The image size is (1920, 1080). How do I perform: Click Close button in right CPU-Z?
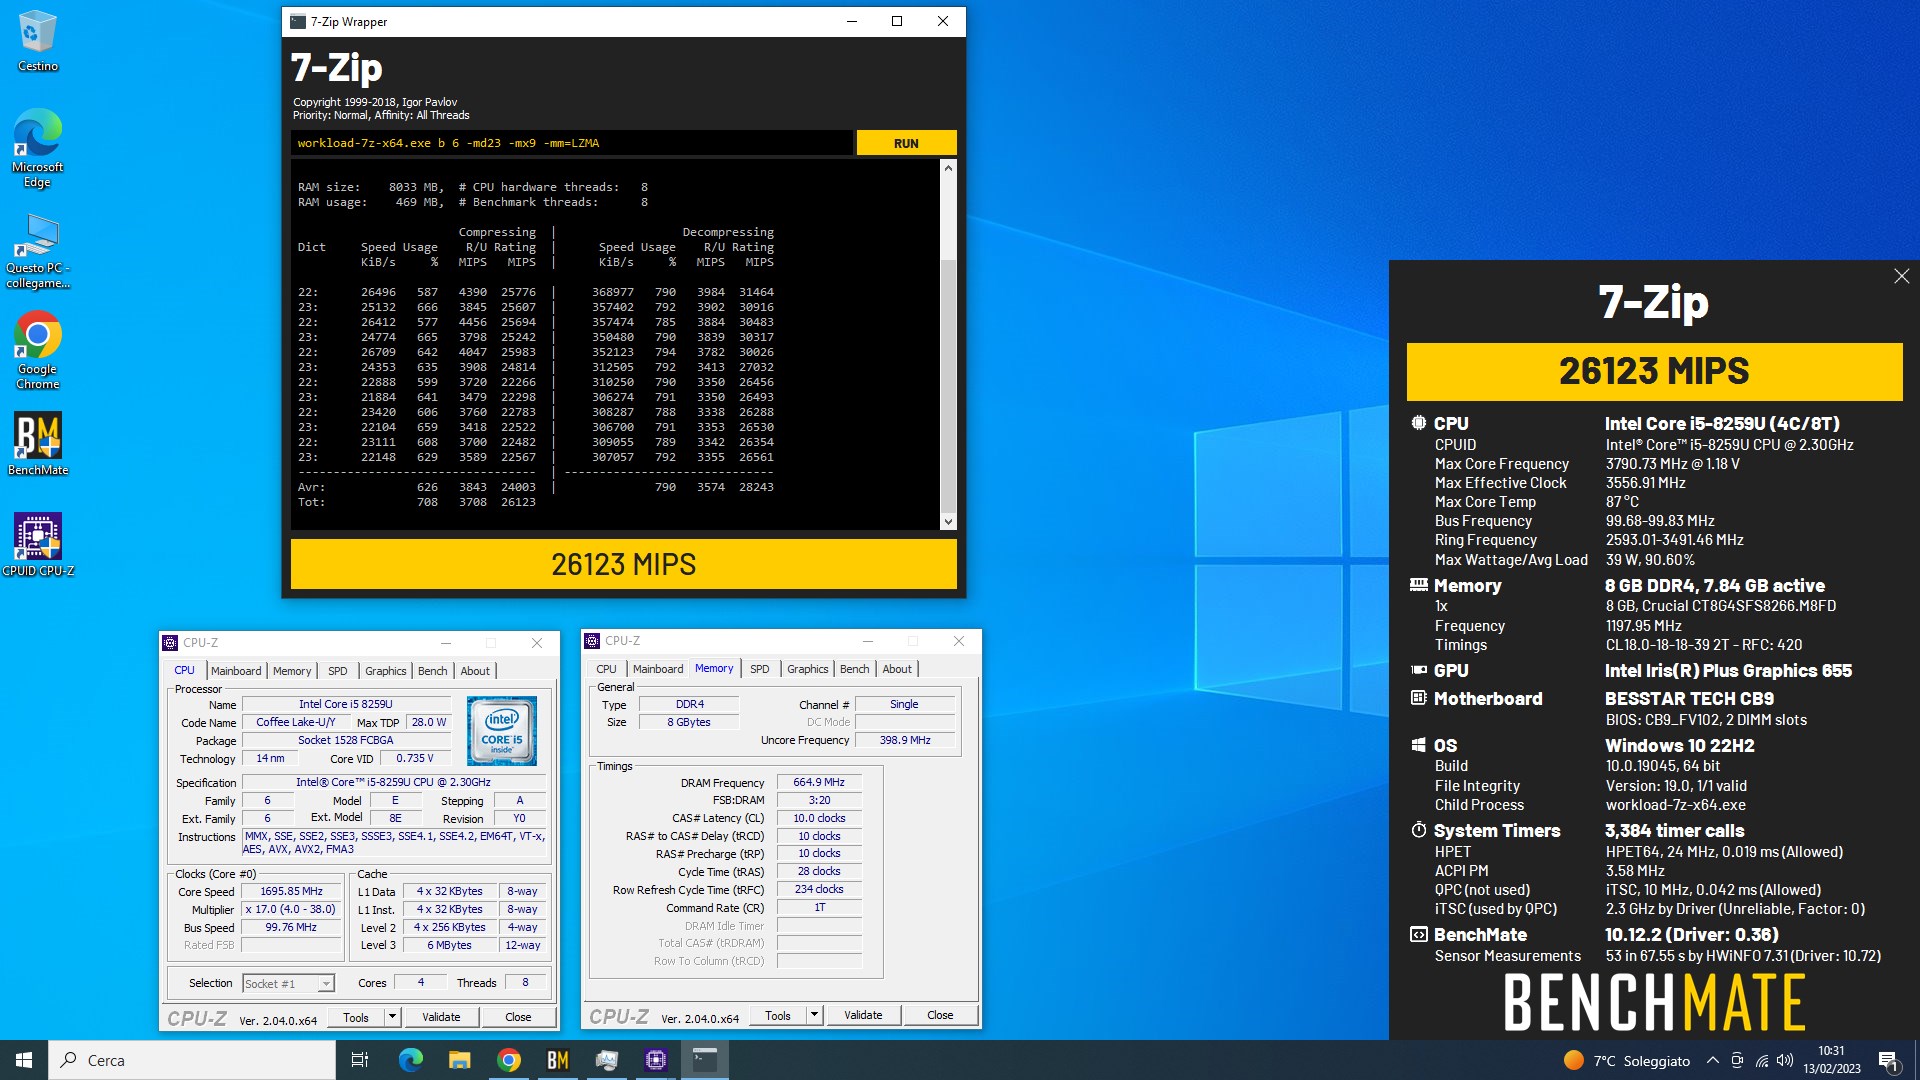pos(940,1015)
